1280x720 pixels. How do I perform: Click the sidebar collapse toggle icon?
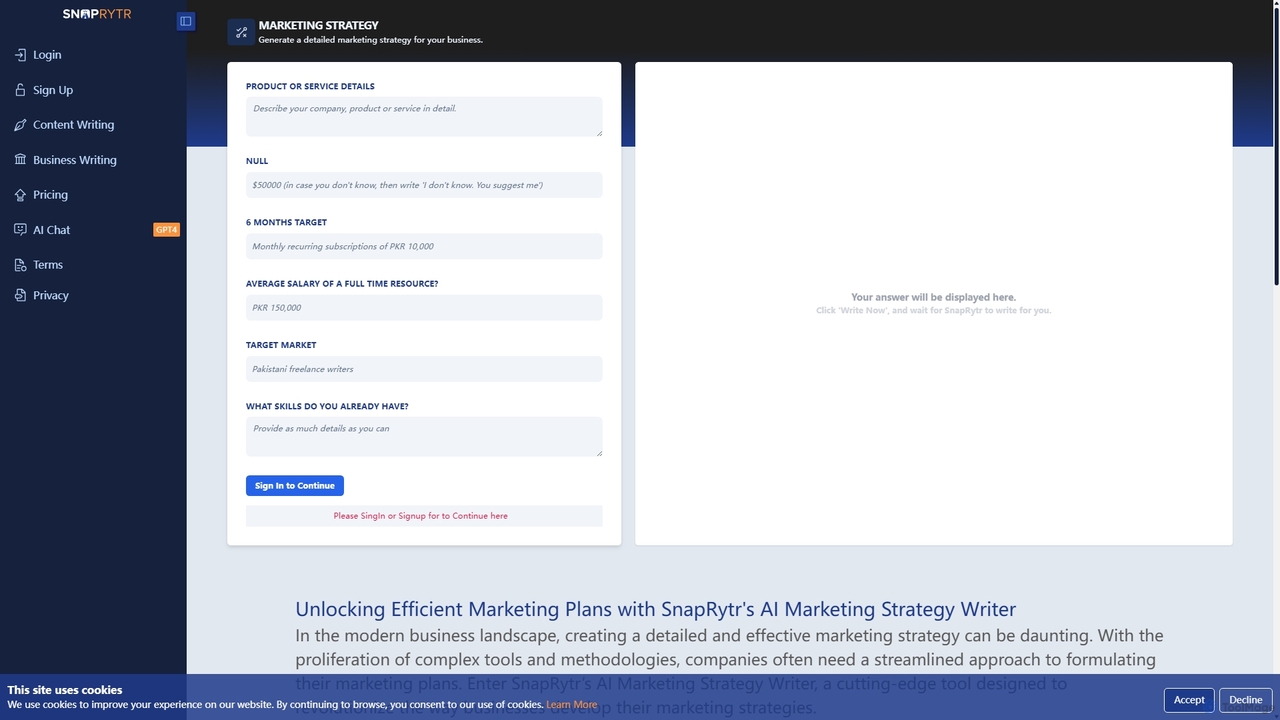click(x=185, y=21)
